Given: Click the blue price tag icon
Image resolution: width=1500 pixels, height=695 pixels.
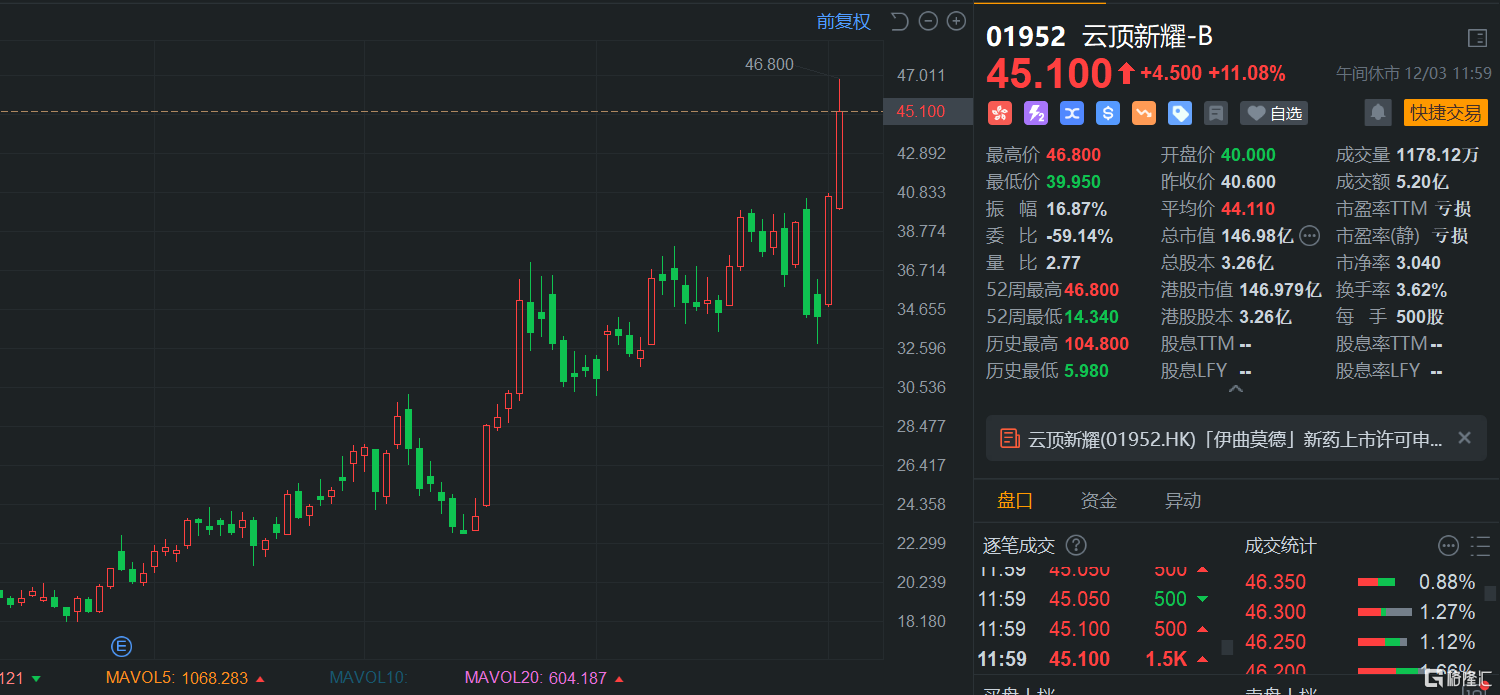Looking at the screenshot, I should (1180, 113).
